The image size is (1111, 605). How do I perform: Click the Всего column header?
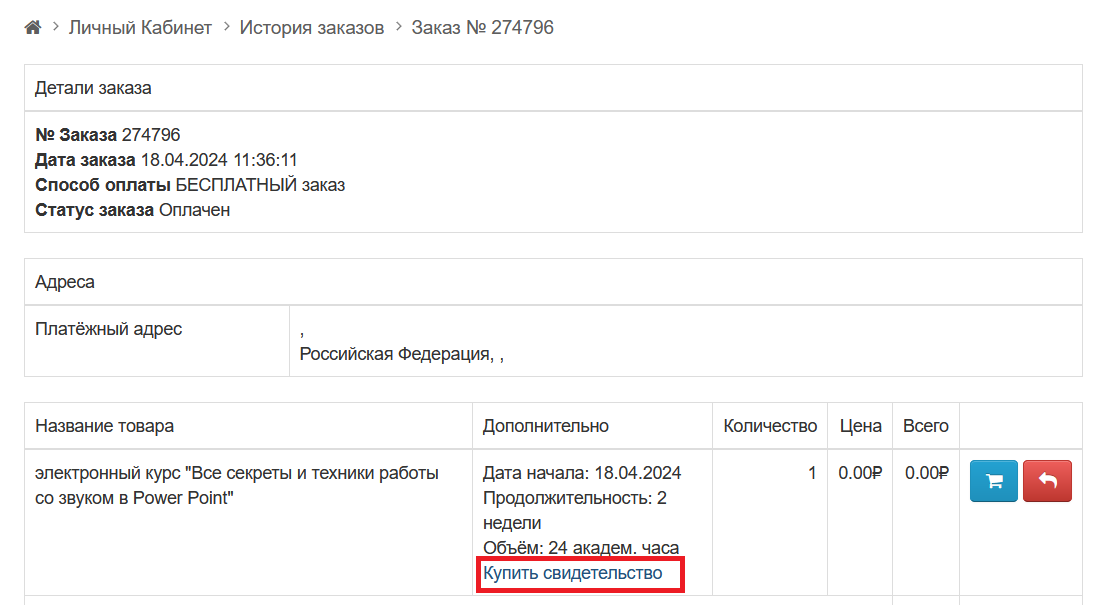(925, 426)
